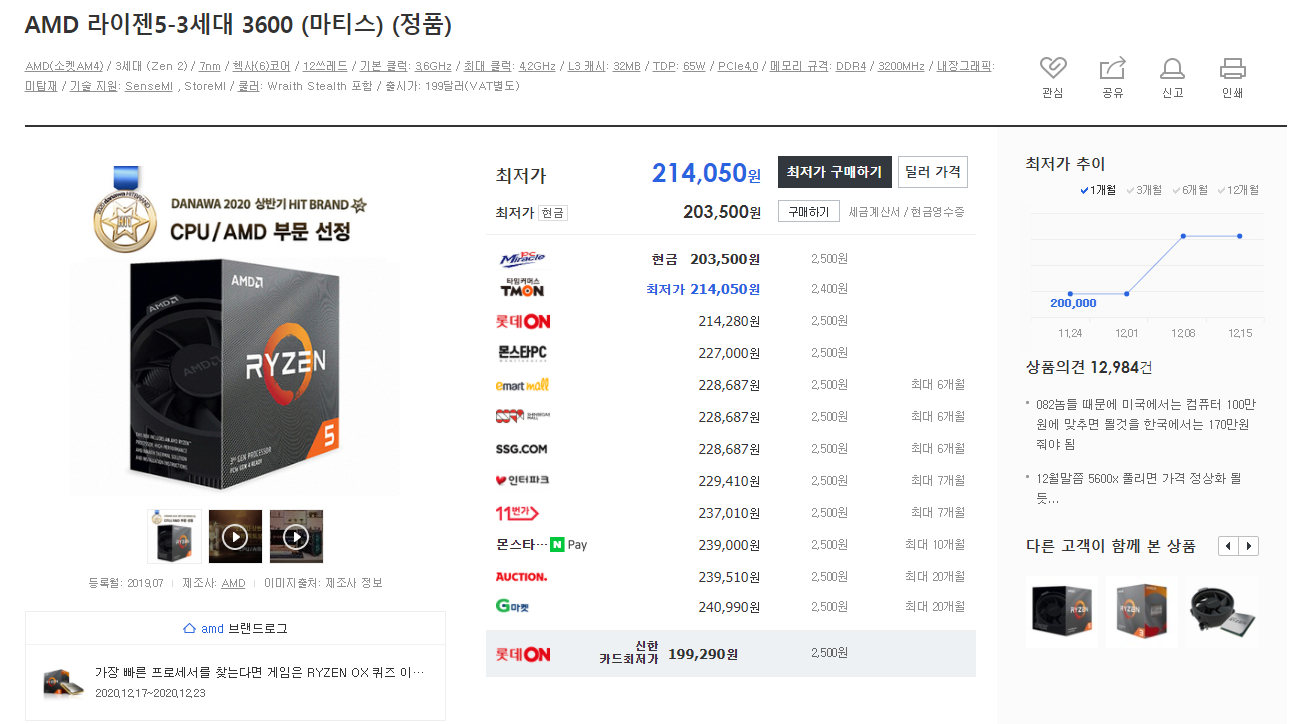Image resolution: width=1296 pixels, height=724 pixels.
Task: Open 몬스타PC shop logo
Action: click(522, 353)
